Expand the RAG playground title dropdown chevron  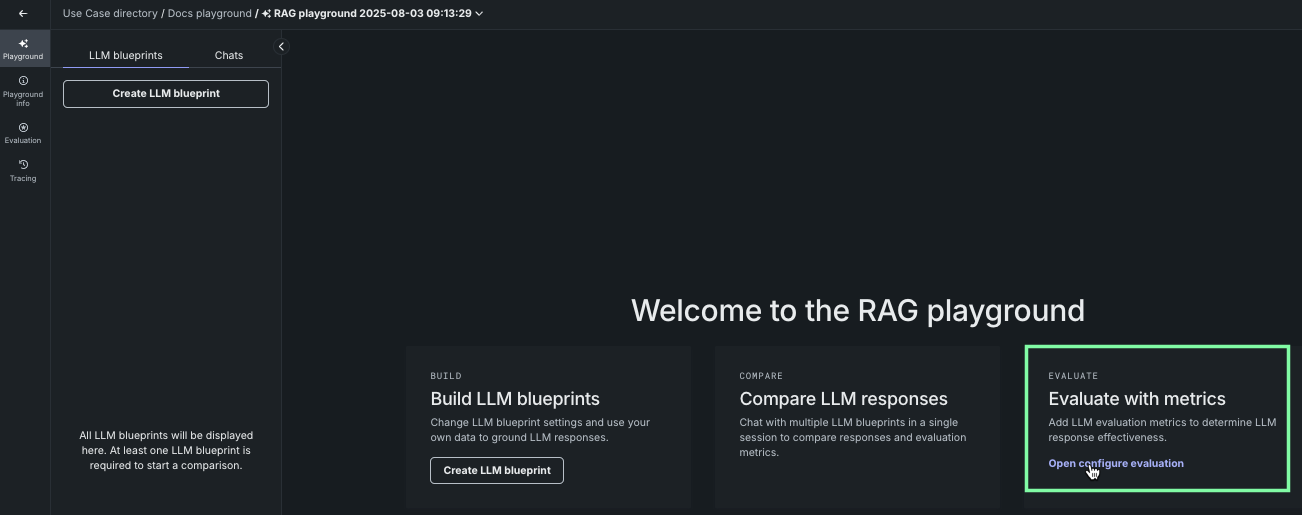click(480, 14)
